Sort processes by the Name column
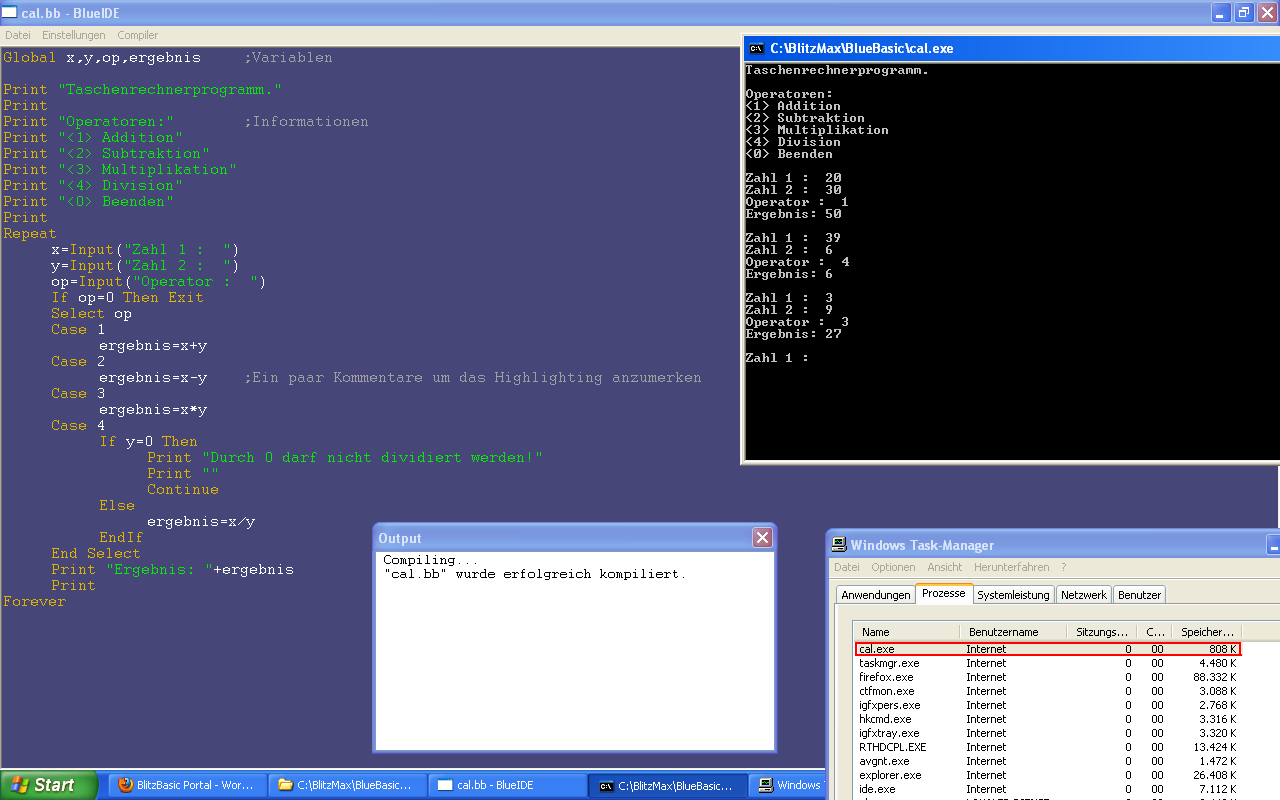 [906, 632]
